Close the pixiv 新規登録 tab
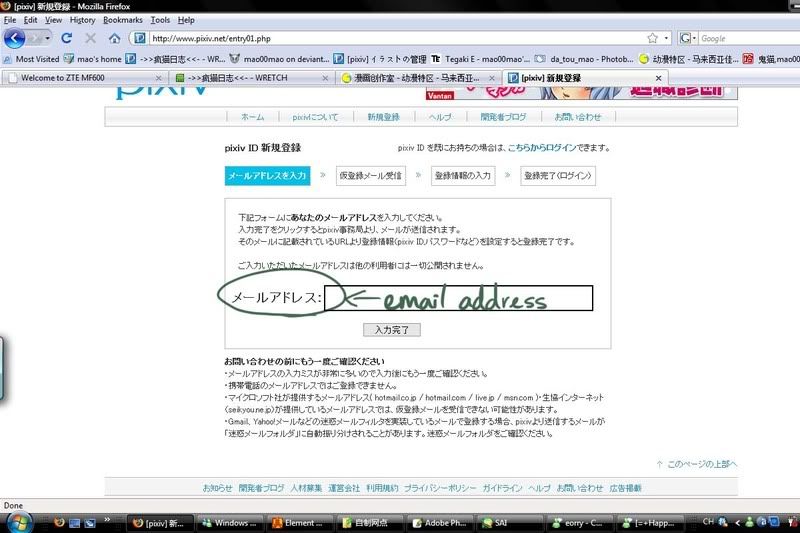The height and width of the screenshot is (533, 800). [x=658, y=78]
